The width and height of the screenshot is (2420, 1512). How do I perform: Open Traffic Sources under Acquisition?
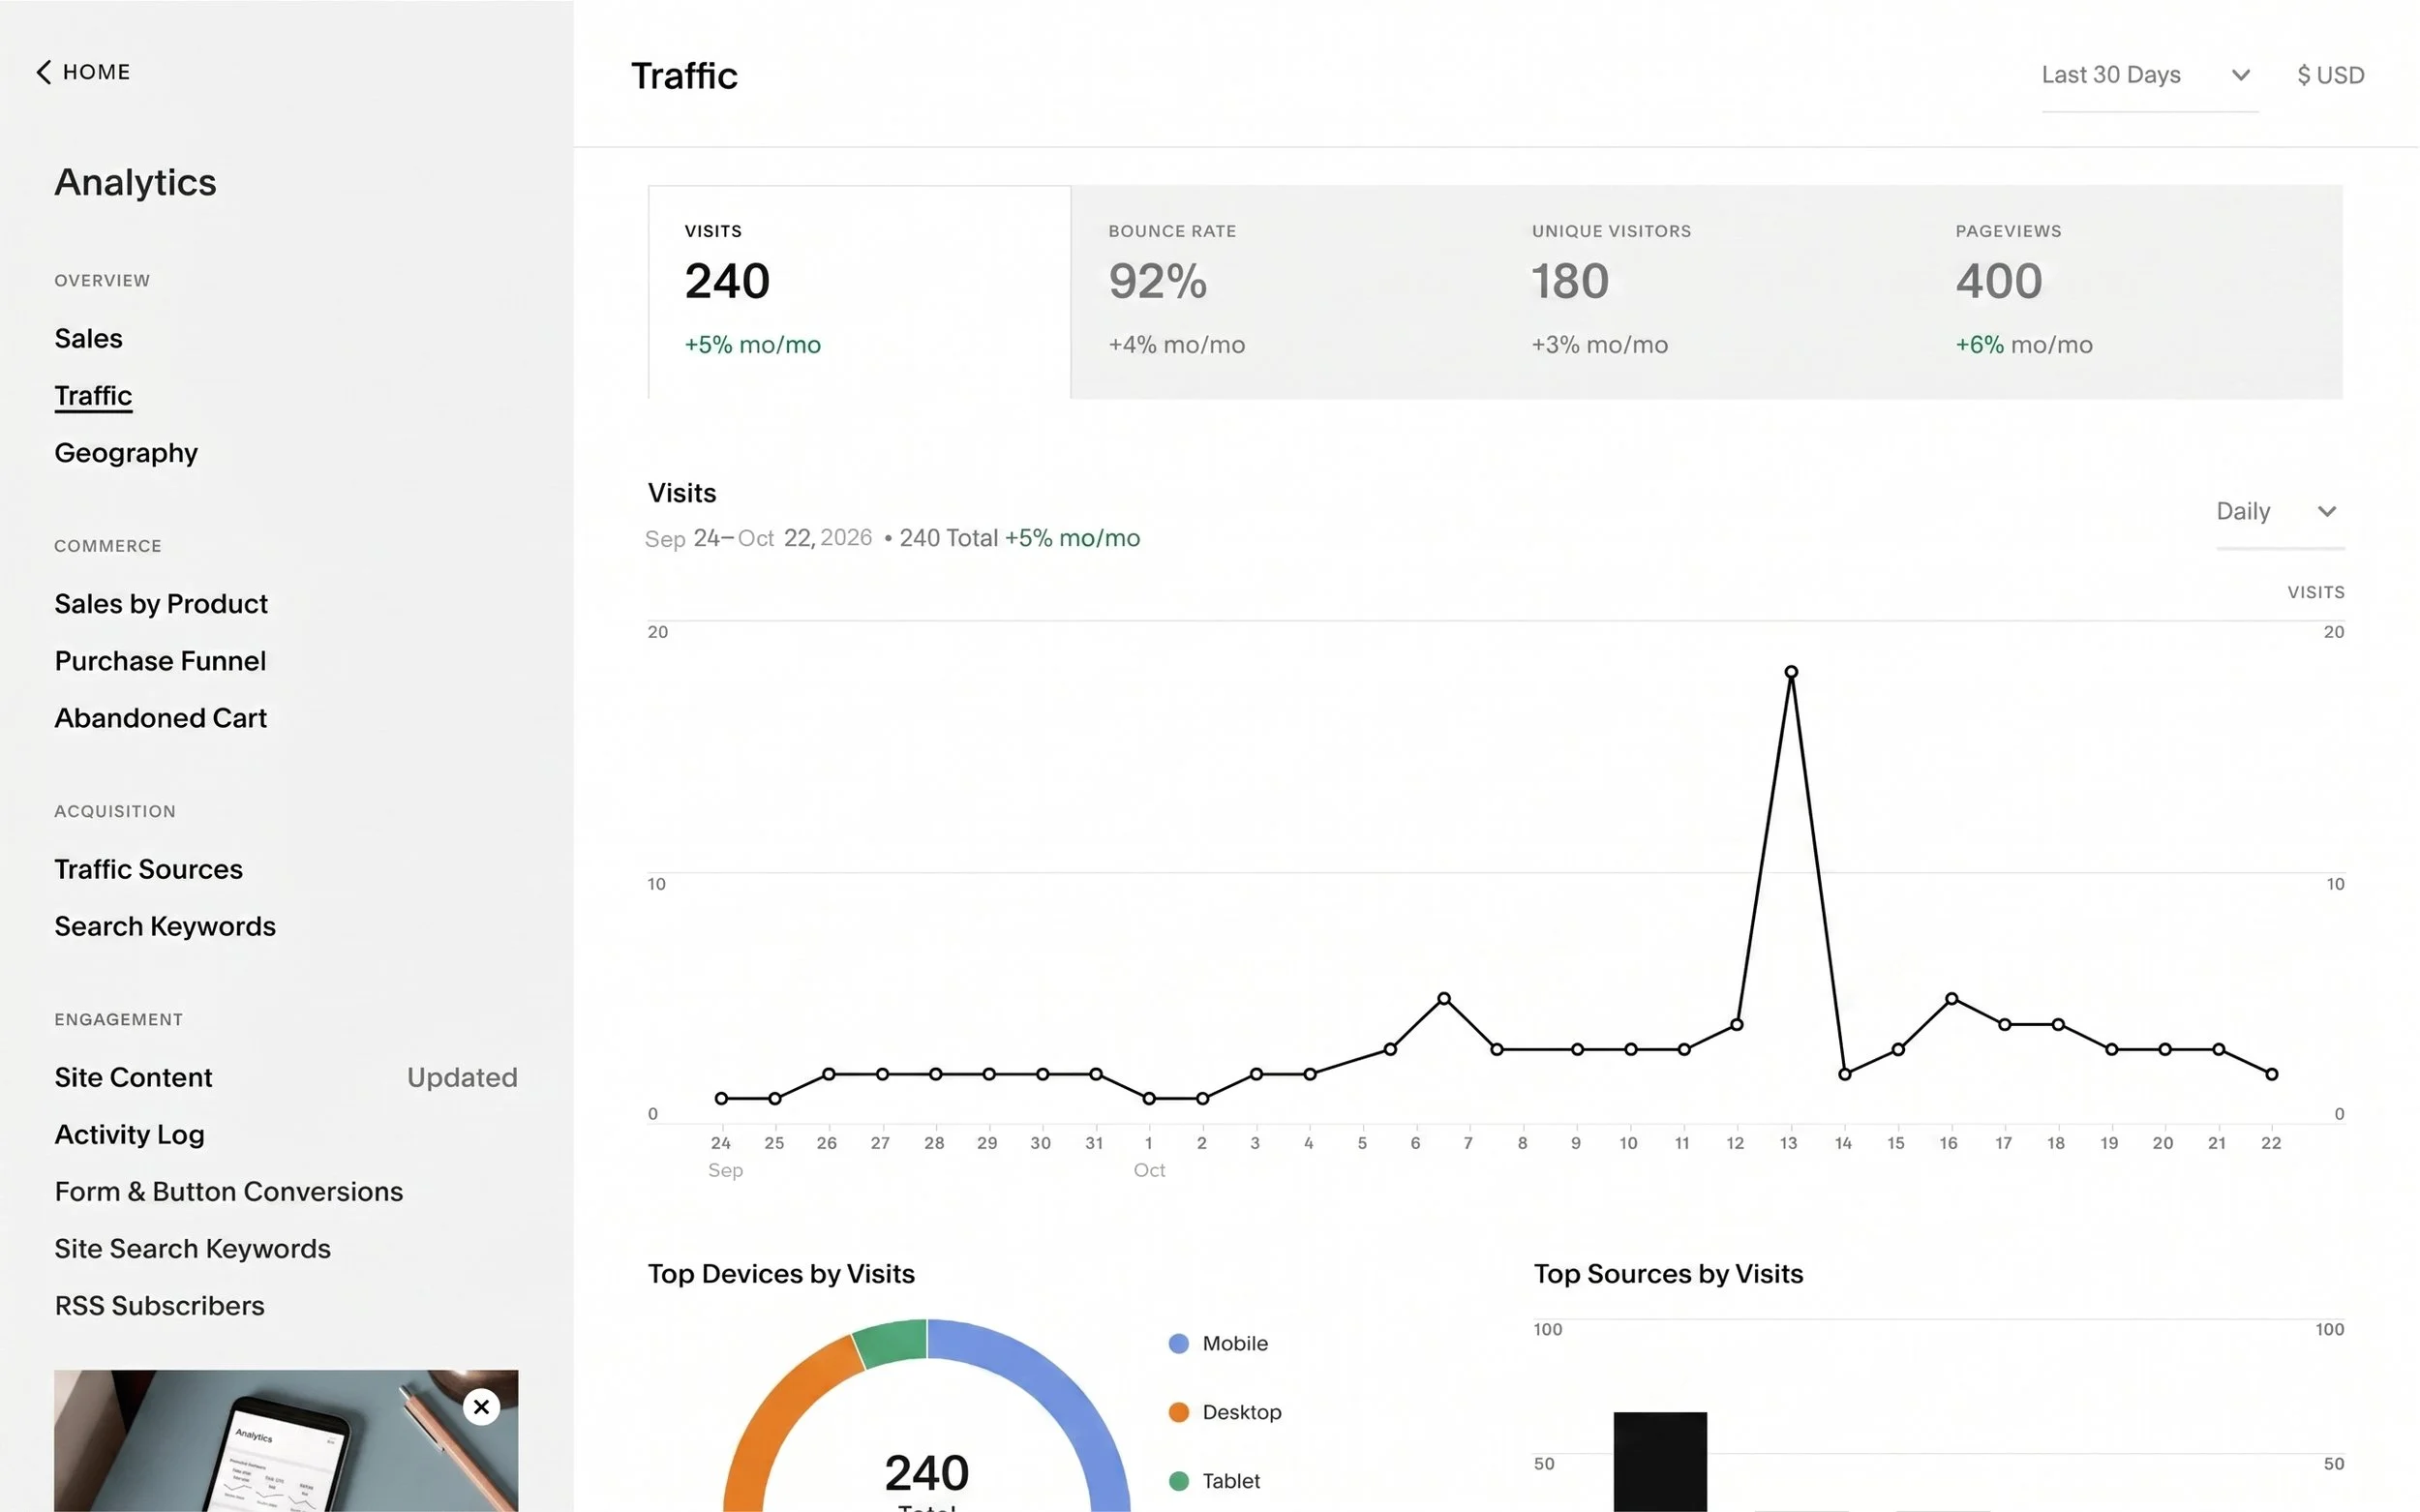pyautogui.click(x=148, y=869)
